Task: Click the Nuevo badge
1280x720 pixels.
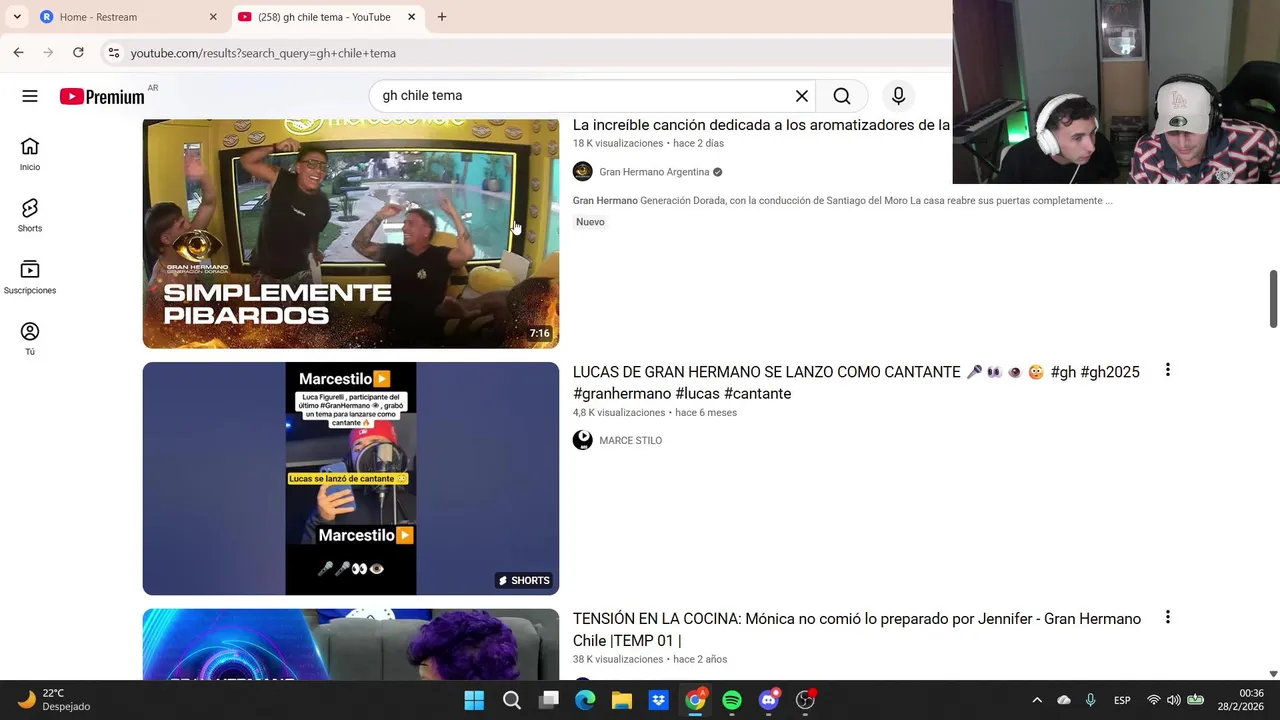Action: (590, 222)
